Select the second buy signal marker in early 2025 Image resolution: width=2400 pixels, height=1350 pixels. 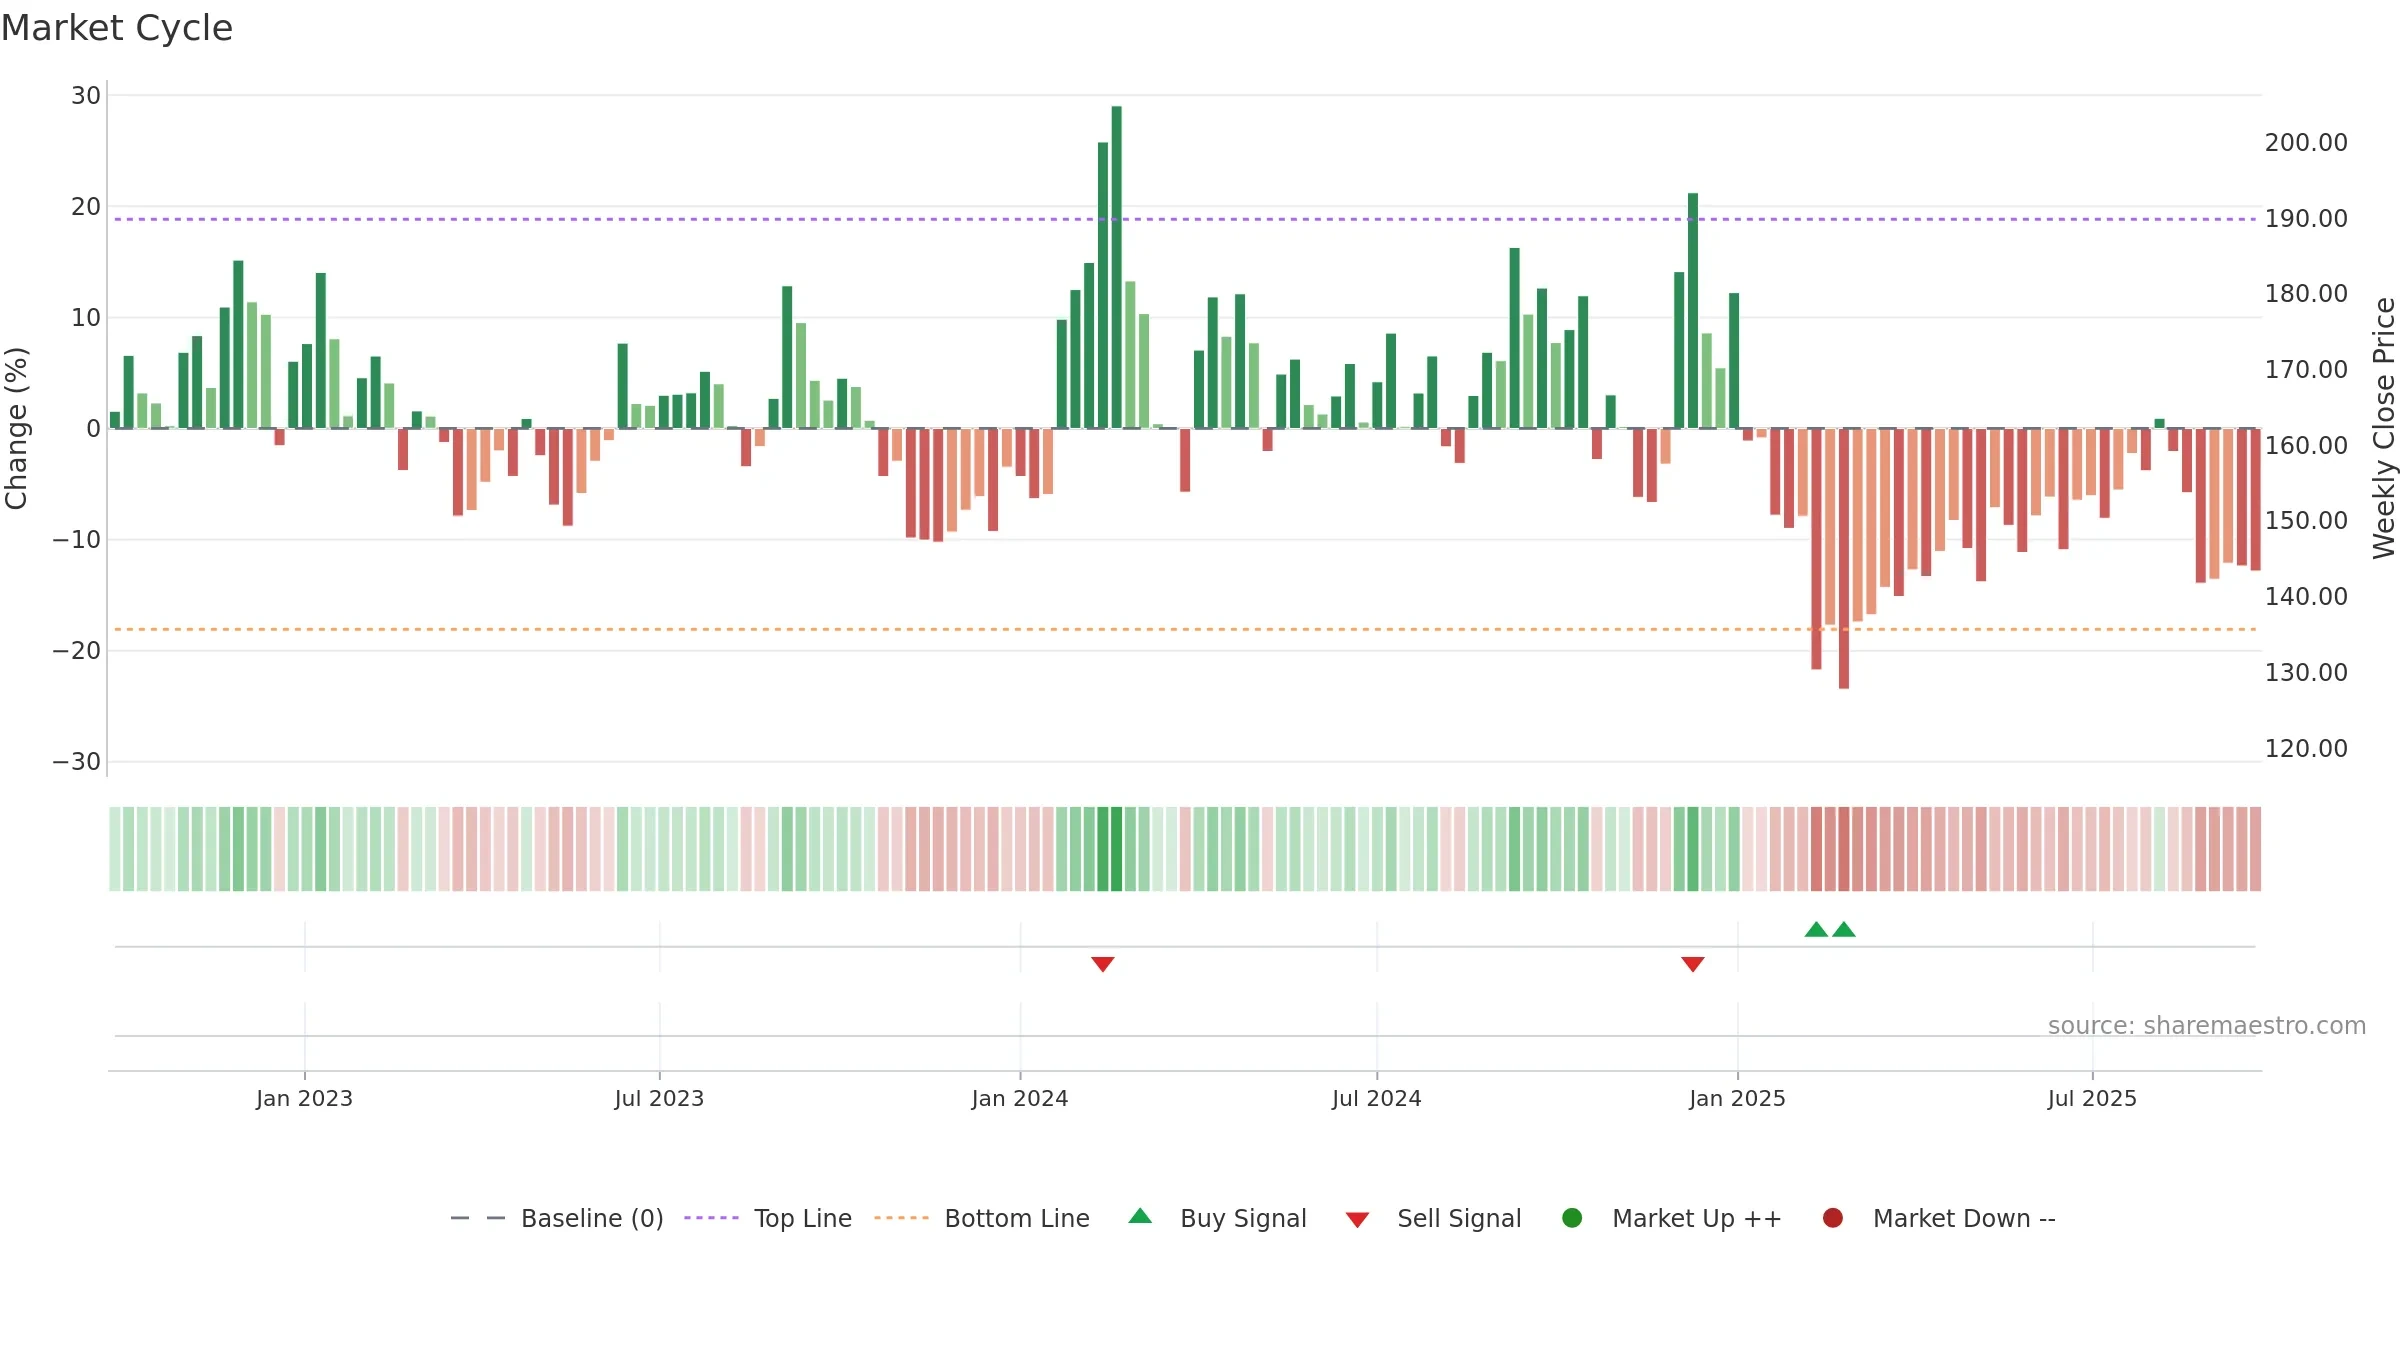click(x=1844, y=930)
